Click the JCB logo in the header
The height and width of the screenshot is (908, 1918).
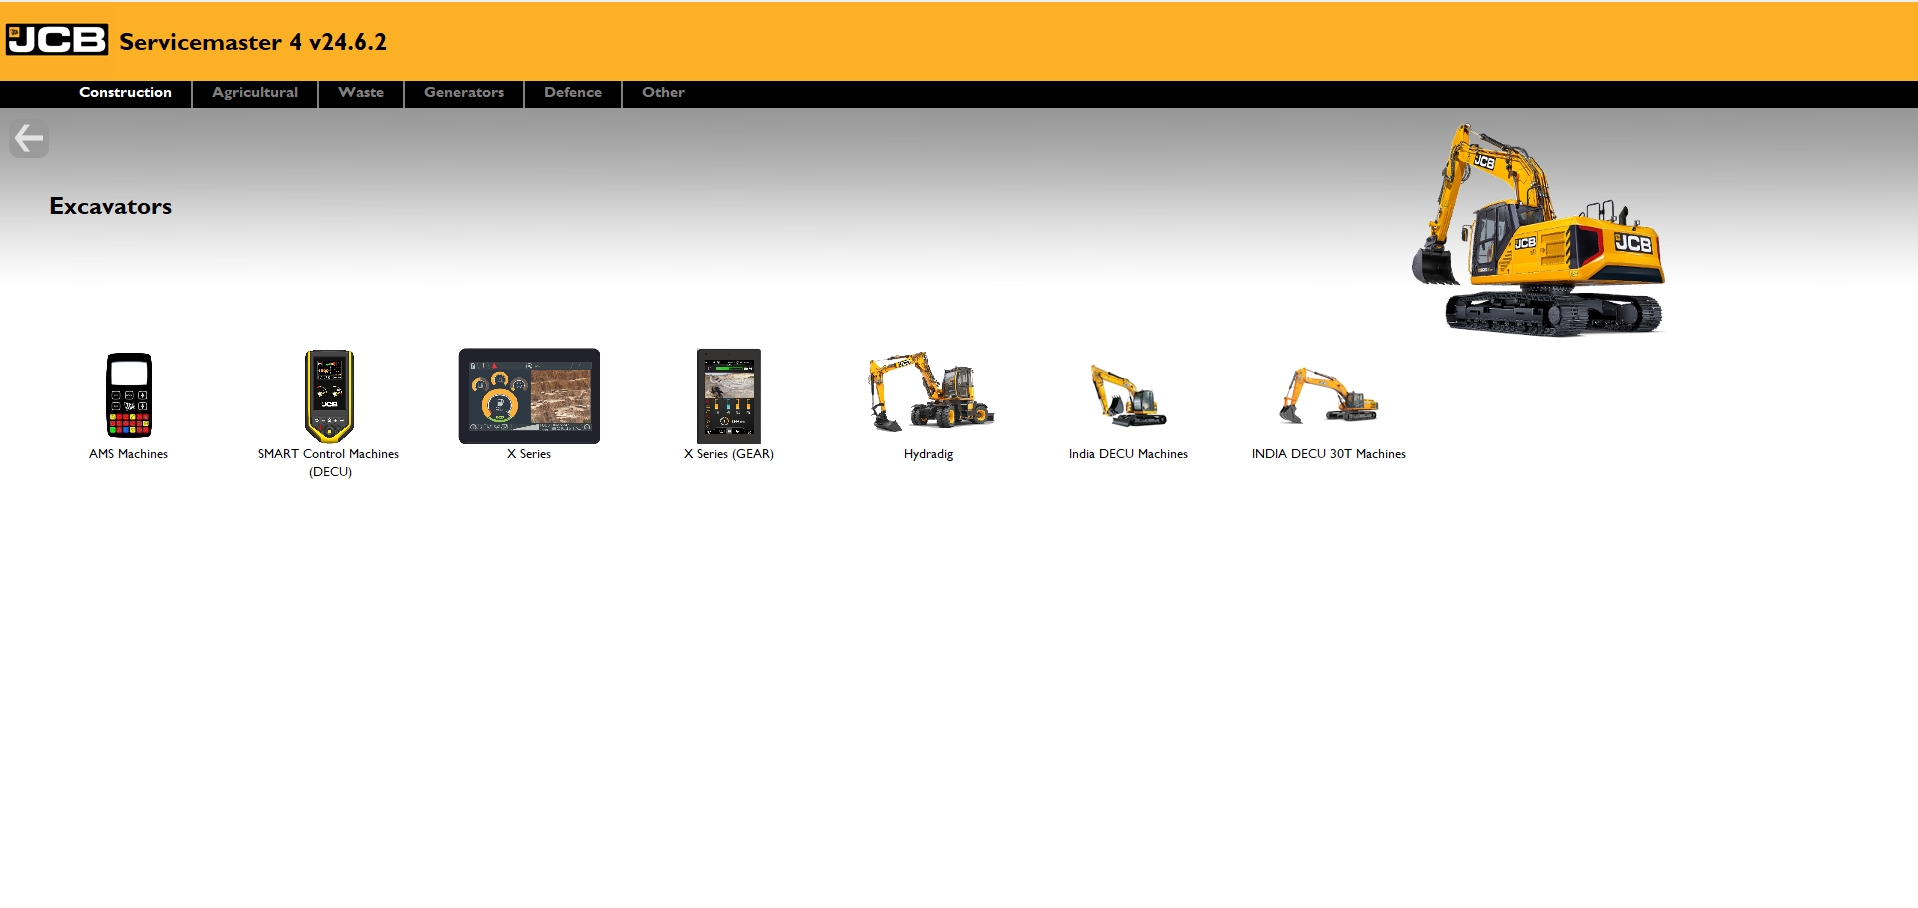point(55,39)
